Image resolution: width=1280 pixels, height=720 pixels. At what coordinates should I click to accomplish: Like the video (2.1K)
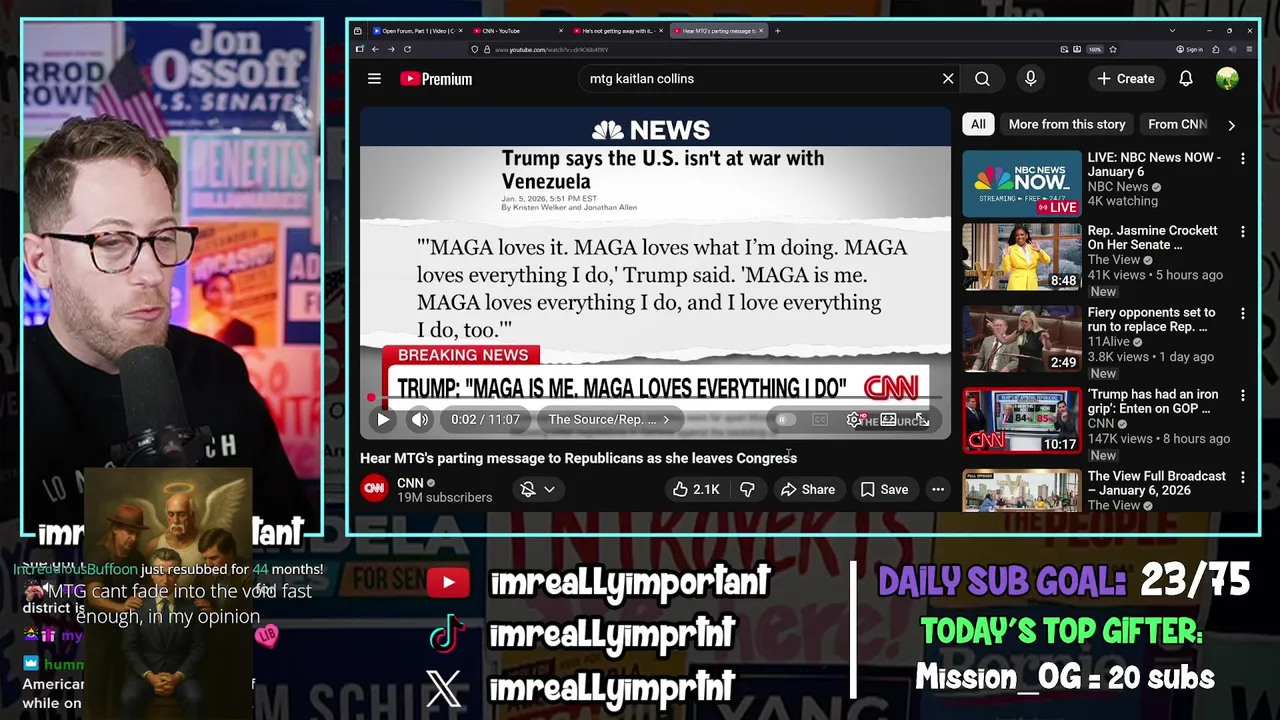point(697,489)
